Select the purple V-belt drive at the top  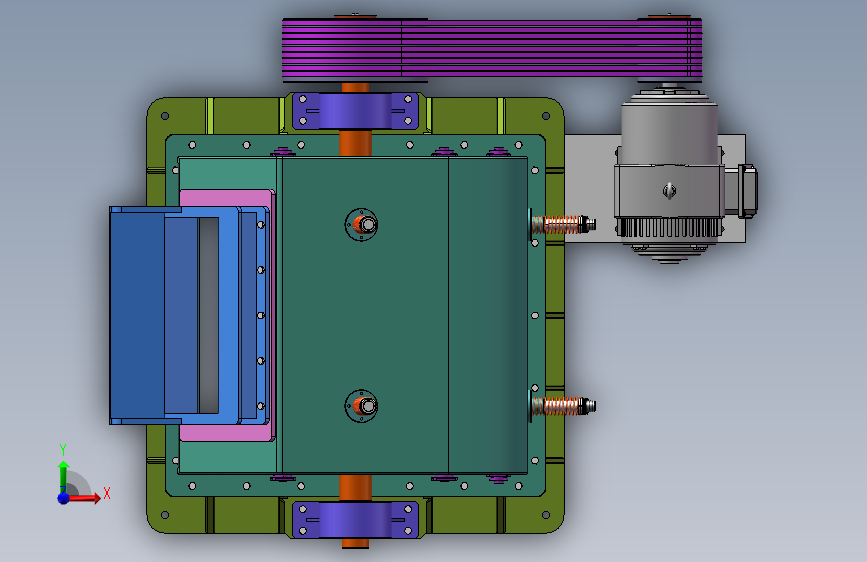pos(492,50)
